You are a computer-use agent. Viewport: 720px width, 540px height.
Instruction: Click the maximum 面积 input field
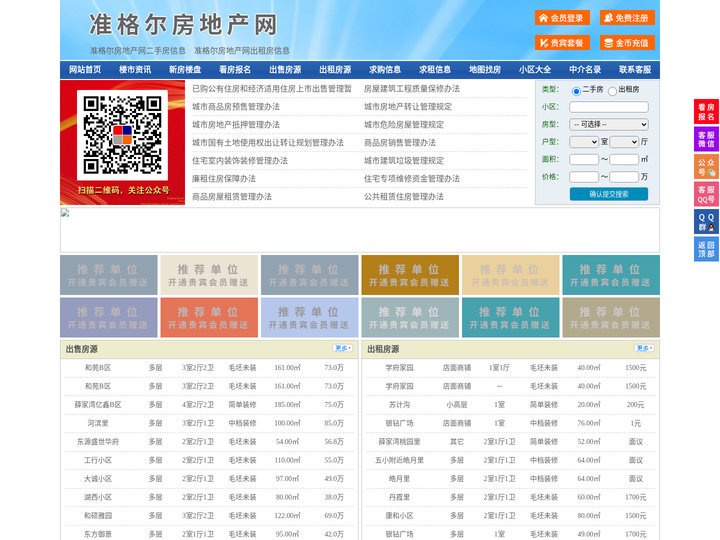pos(624,159)
